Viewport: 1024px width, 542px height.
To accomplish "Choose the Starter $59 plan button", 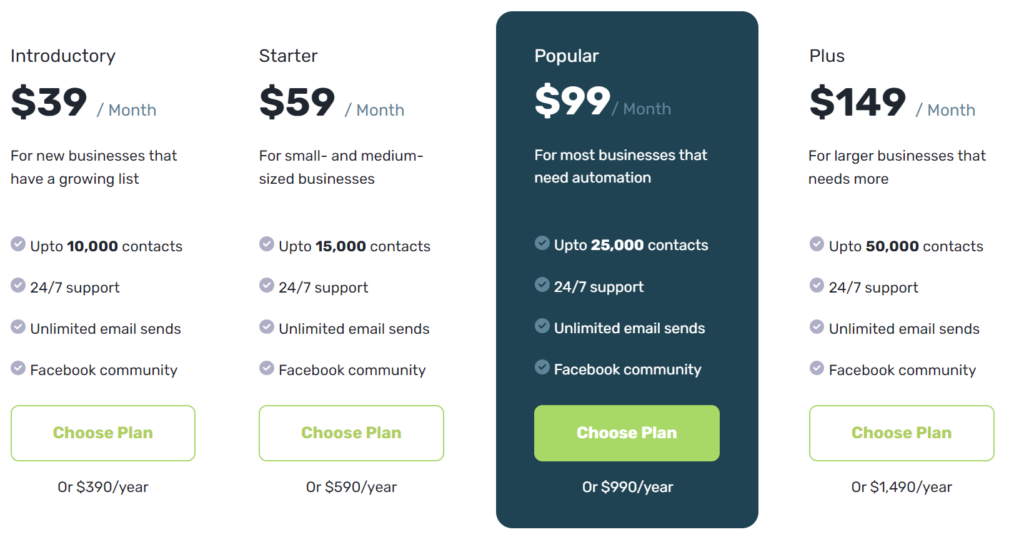I will click(x=351, y=433).
